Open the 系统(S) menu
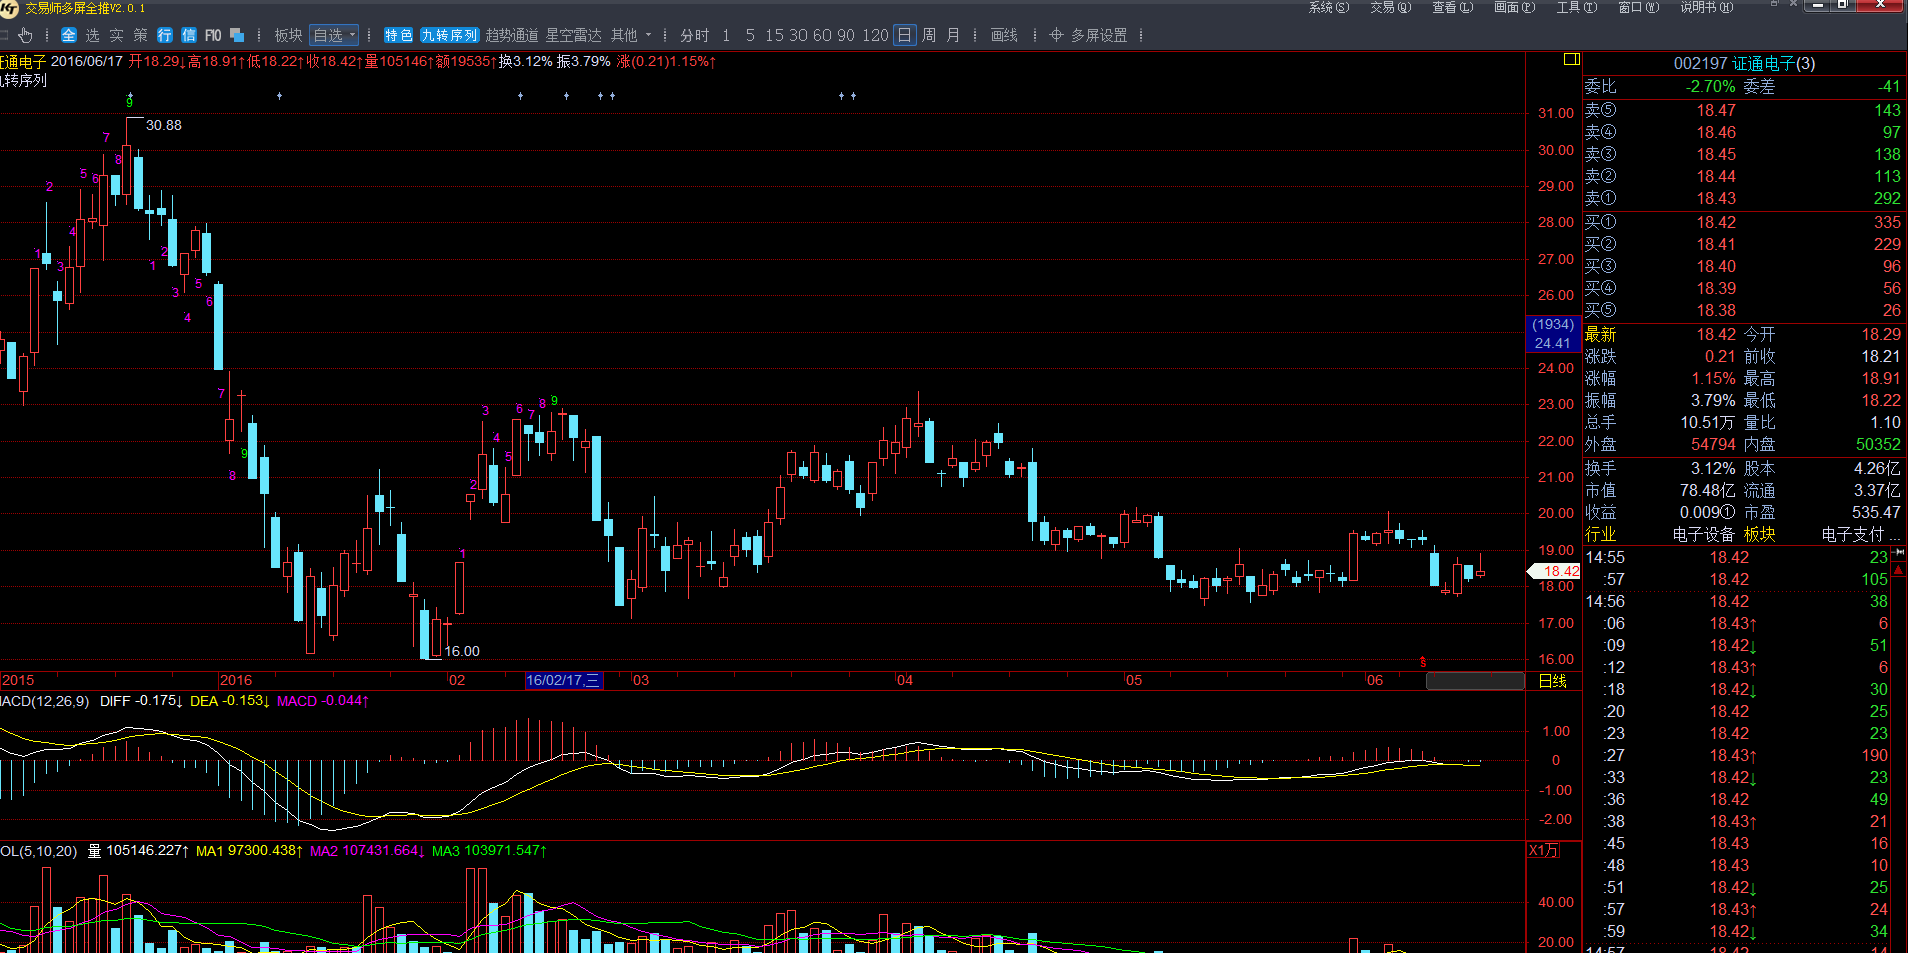 1328,7
